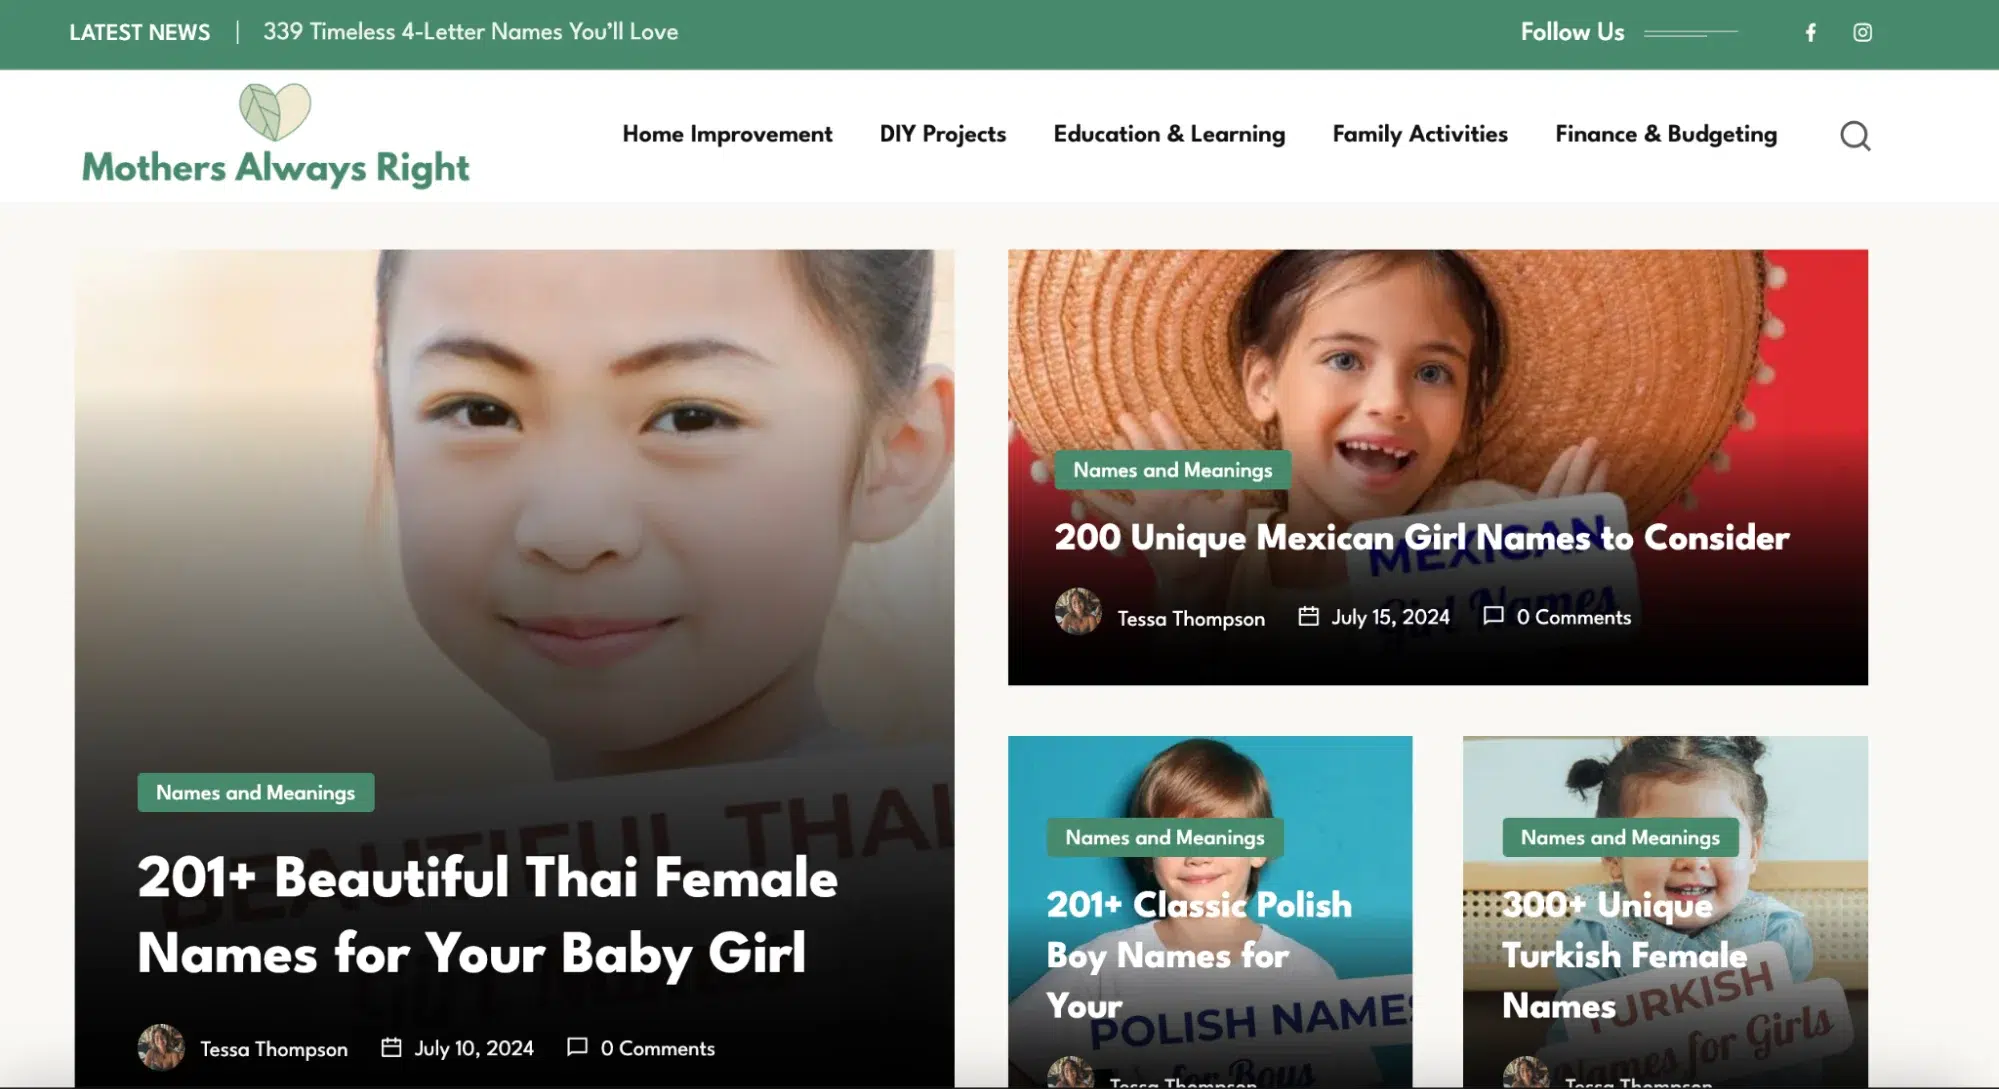Open 0 Comments on the Thai names post
Viewport: 1999px width, 1090px height.
(657, 1048)
